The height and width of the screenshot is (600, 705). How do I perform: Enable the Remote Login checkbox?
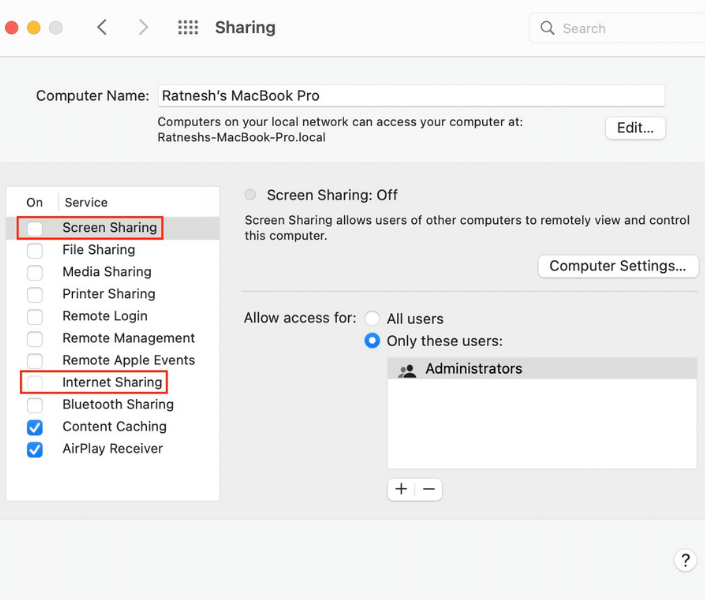(35, 316)
